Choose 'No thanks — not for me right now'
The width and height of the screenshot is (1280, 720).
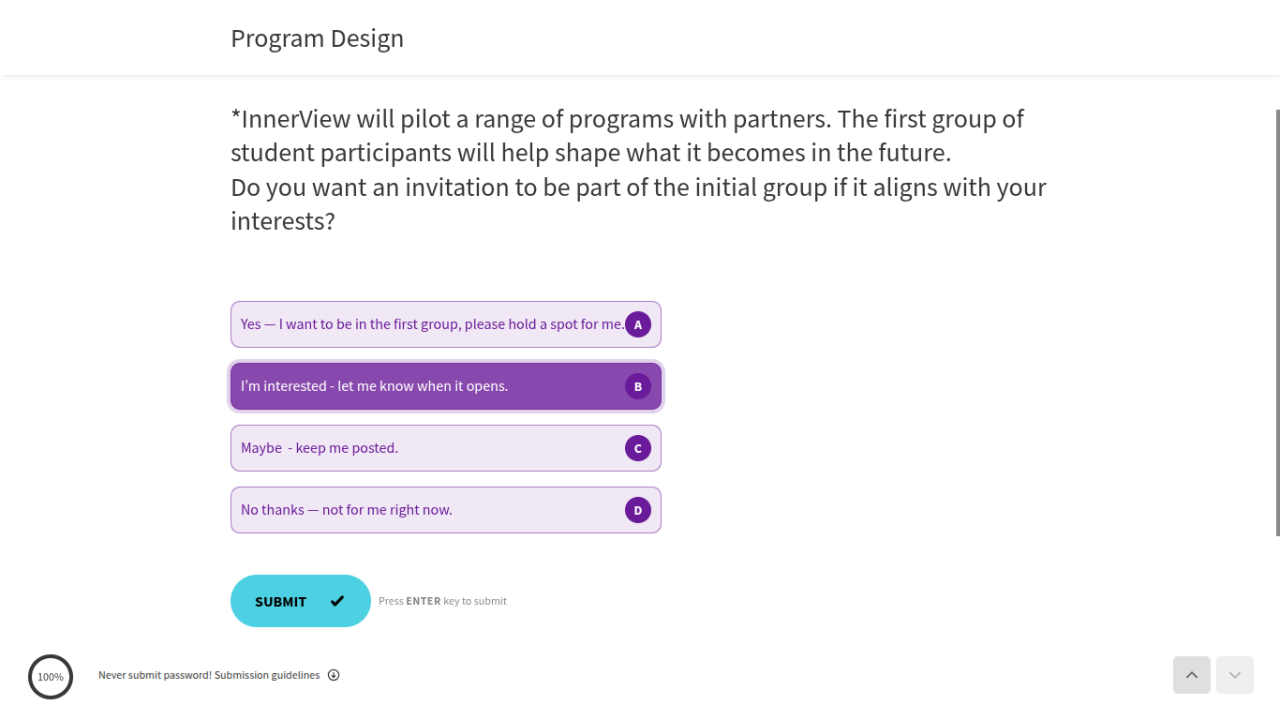click(446, 510)
